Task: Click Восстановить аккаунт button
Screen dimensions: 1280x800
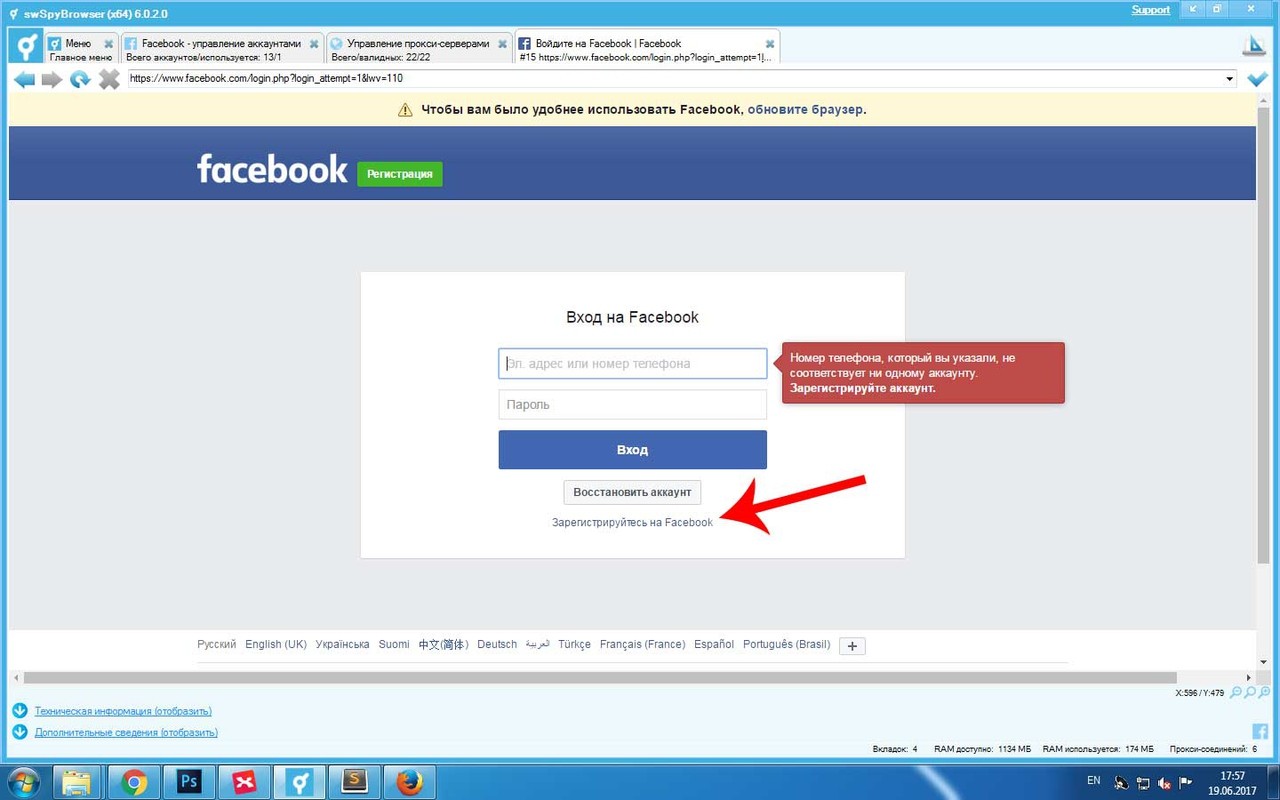Action: click(632, 492)
